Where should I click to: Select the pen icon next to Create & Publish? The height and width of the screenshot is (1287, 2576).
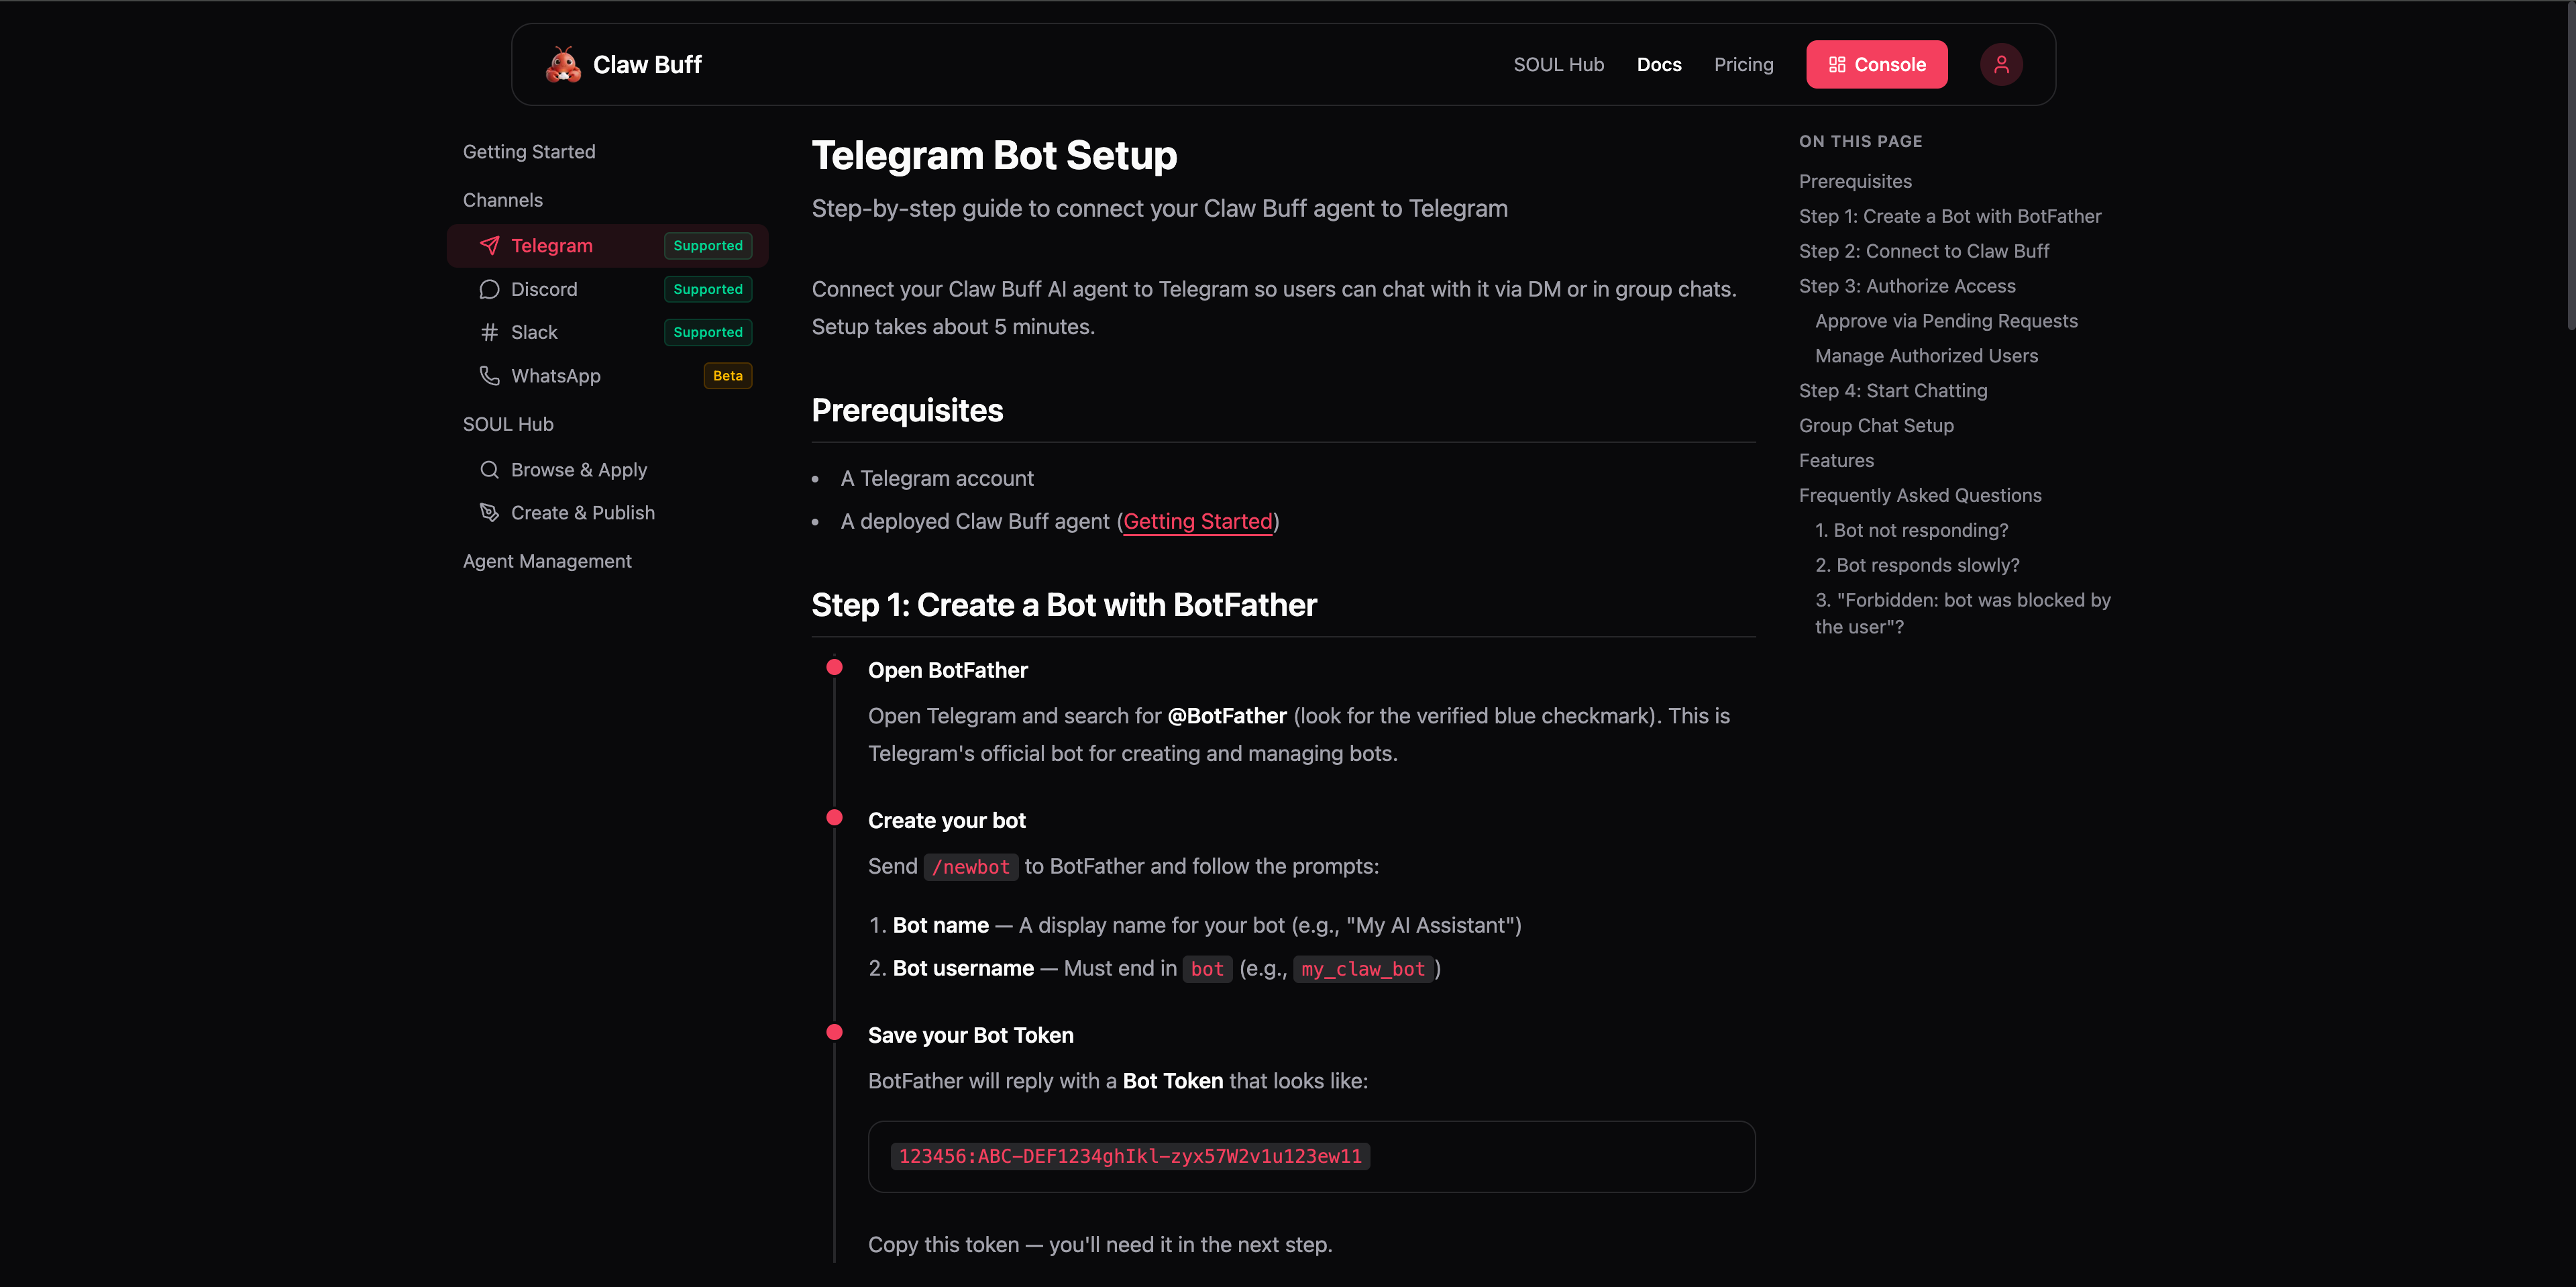click(x=489, y=512)
